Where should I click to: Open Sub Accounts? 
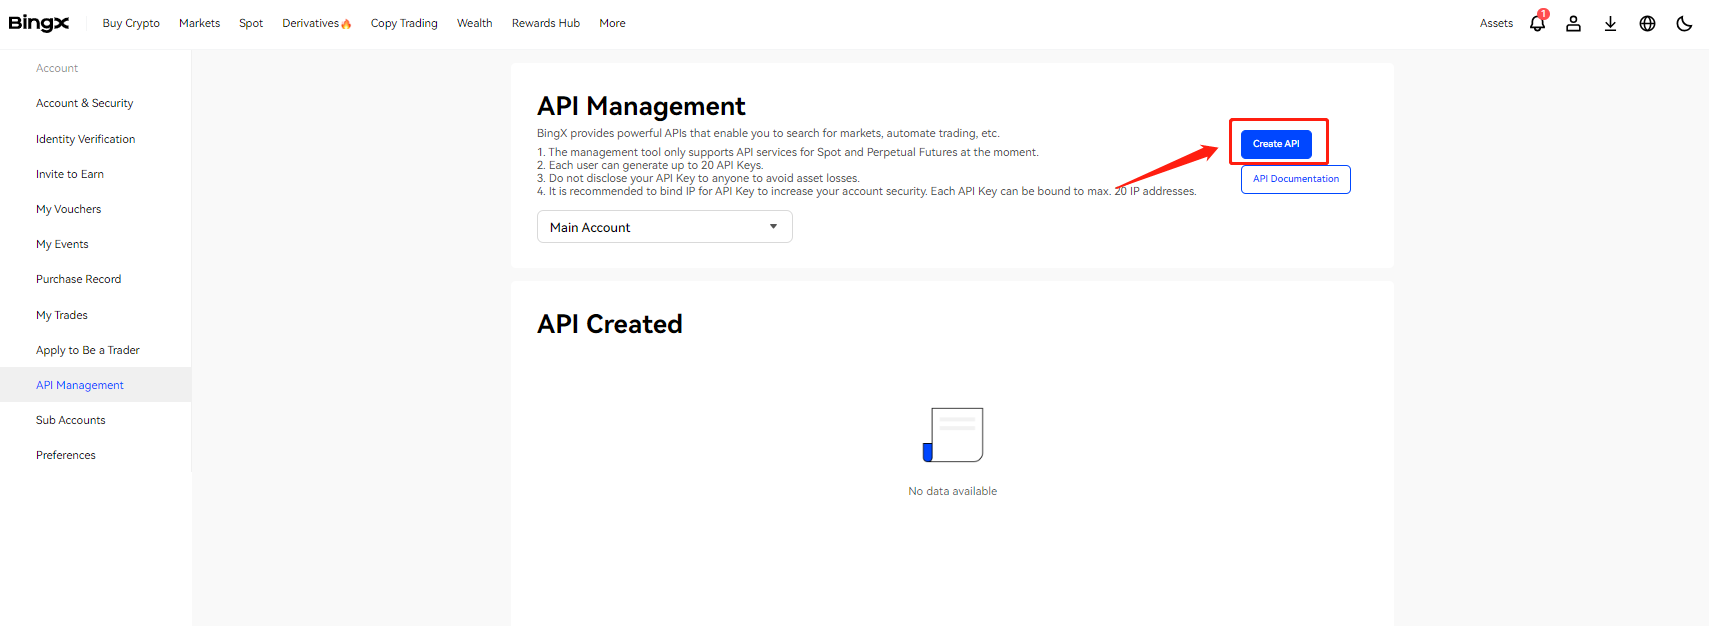(71, 420)
